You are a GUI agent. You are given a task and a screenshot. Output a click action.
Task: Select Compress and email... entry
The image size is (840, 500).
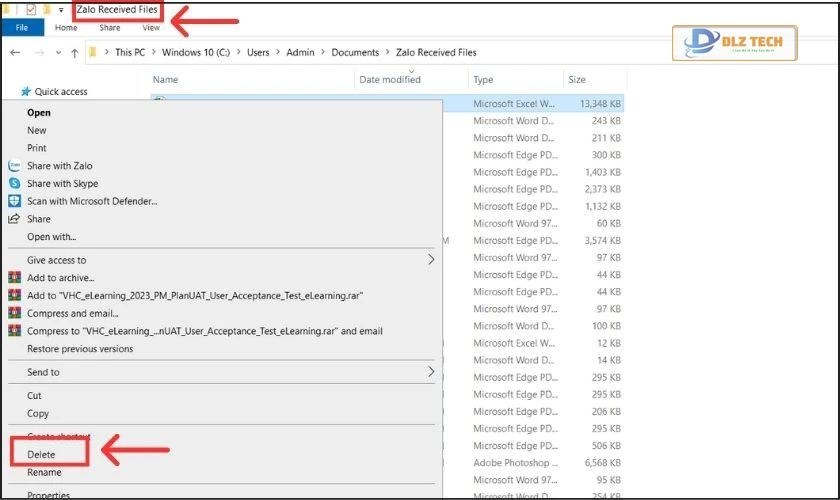coord(72,313)
